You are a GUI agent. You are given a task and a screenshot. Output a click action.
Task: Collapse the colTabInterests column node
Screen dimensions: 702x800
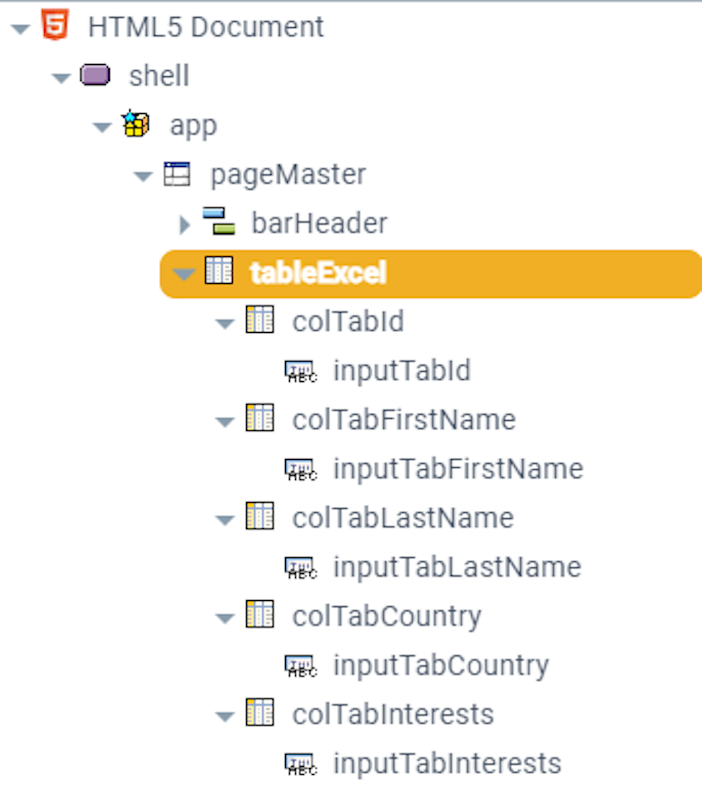(x=225, y=716)
